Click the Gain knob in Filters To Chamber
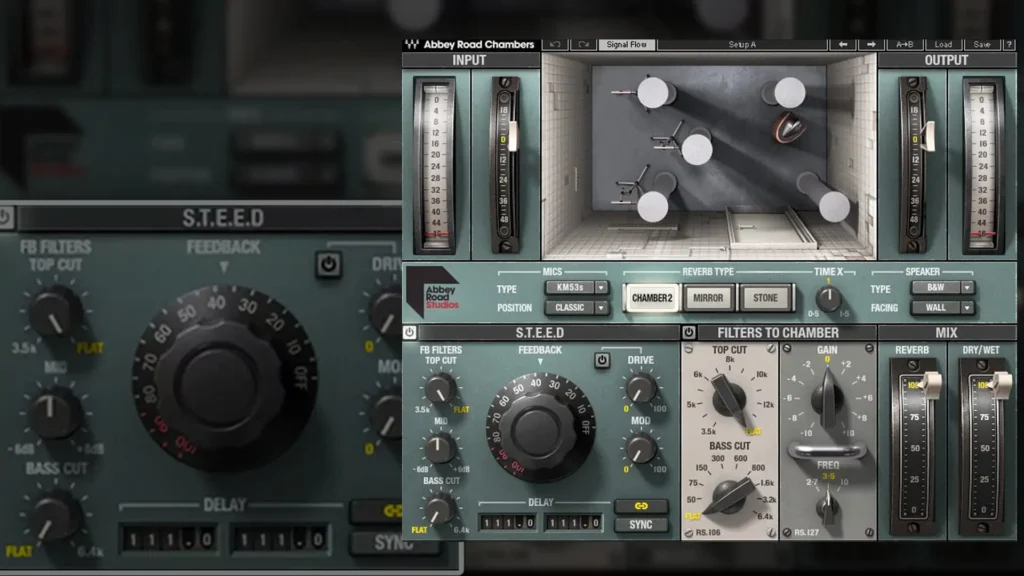Image resolution: width=1024 pixels, height=576 pixels. (827, 397)
